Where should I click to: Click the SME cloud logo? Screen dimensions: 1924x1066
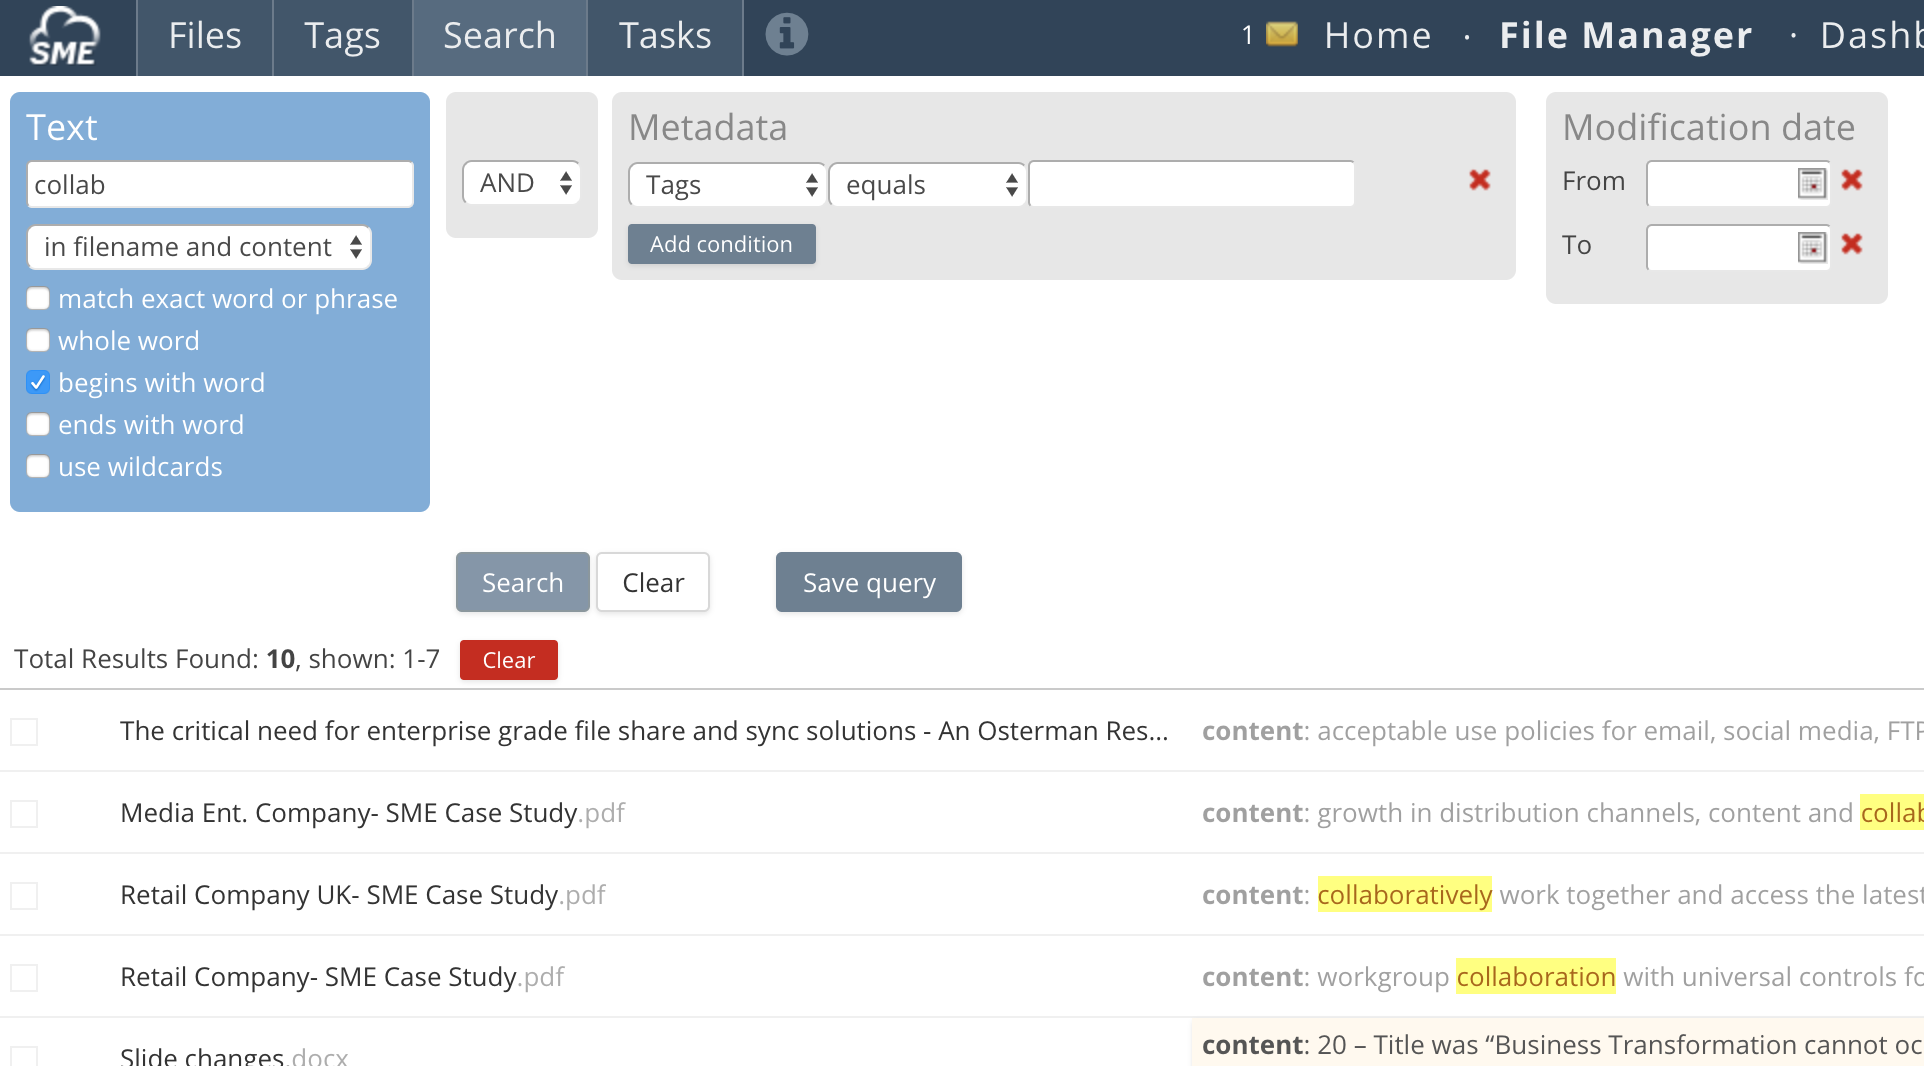[x=64, y=37]
